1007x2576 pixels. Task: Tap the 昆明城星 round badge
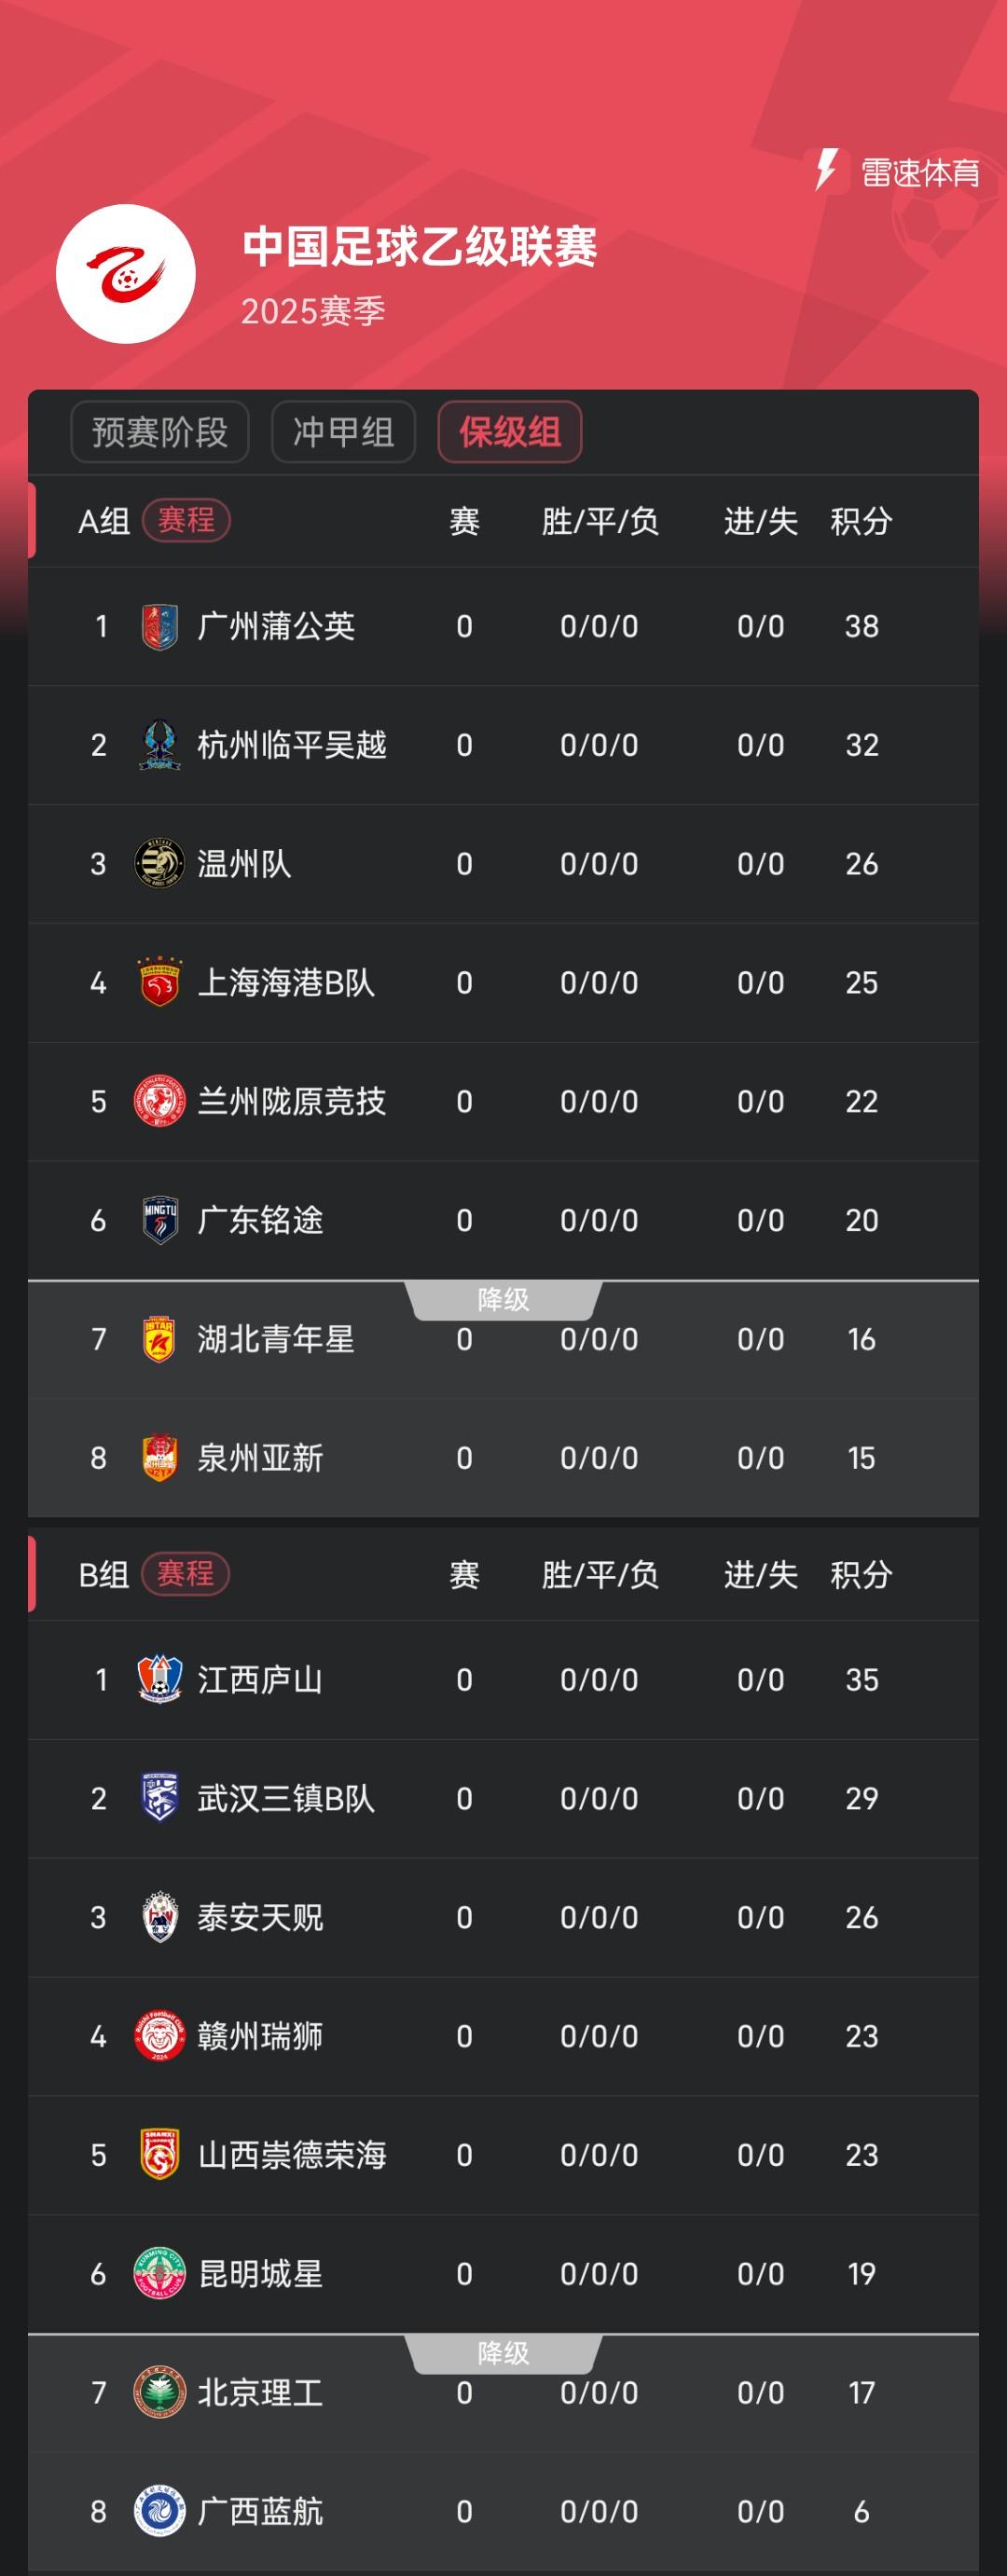[x=160, y=2273]
